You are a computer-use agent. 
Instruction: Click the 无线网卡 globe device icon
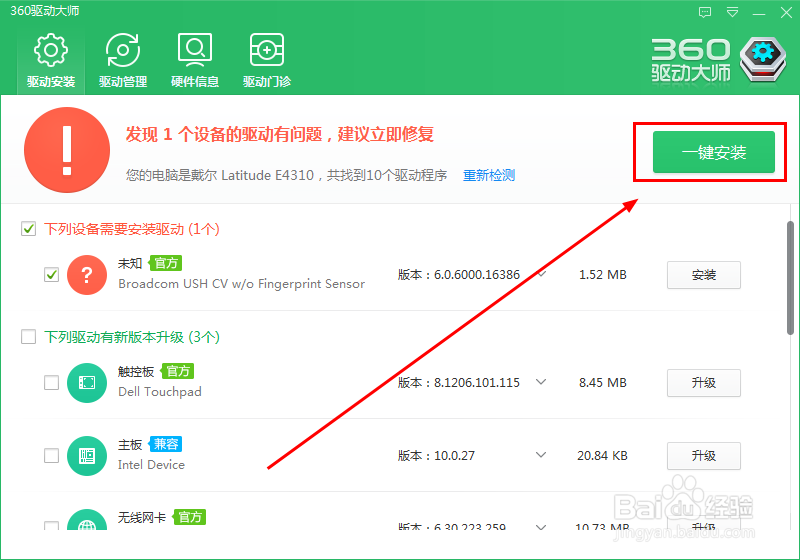coord(87,520)
